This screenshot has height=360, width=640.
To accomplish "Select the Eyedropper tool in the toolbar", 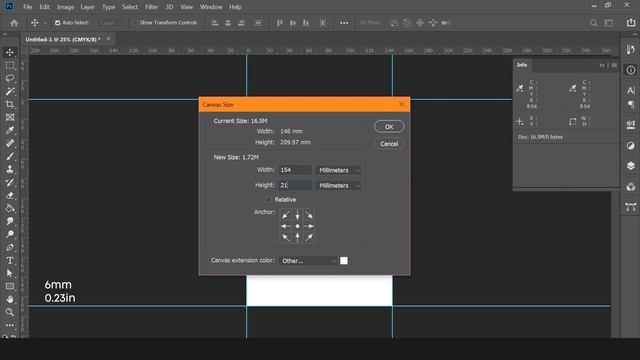I will (x=10, y=131).
